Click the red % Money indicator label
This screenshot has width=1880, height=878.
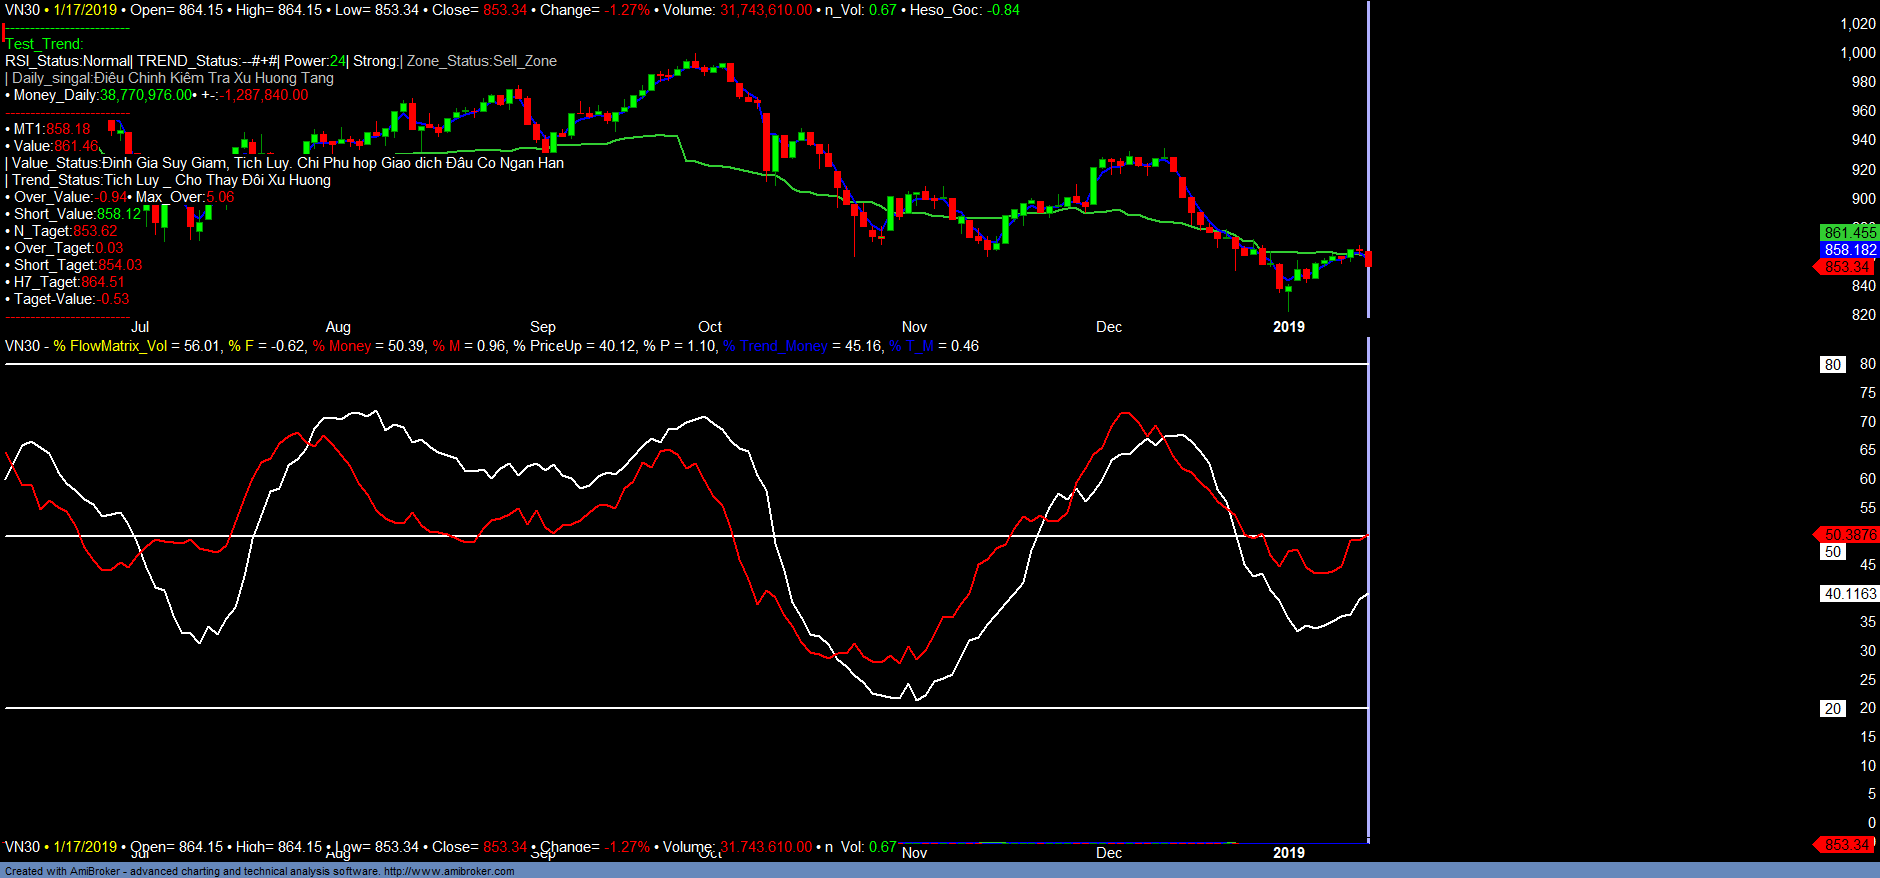click(x=341, y=346)
